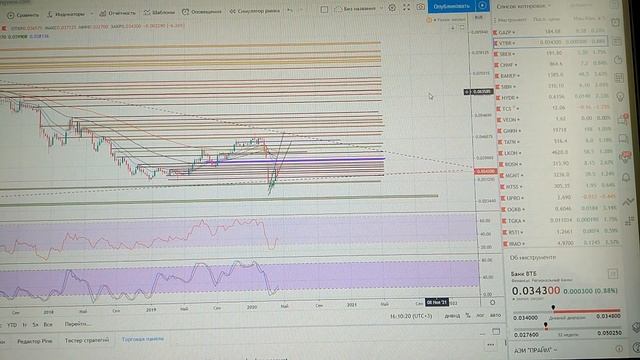Toggle logarithmic scale (лог)

480,316
